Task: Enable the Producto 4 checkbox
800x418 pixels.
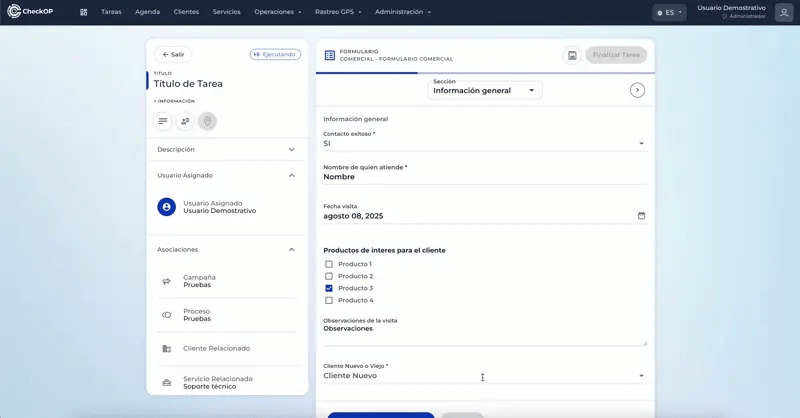Action: pos(329,301)
